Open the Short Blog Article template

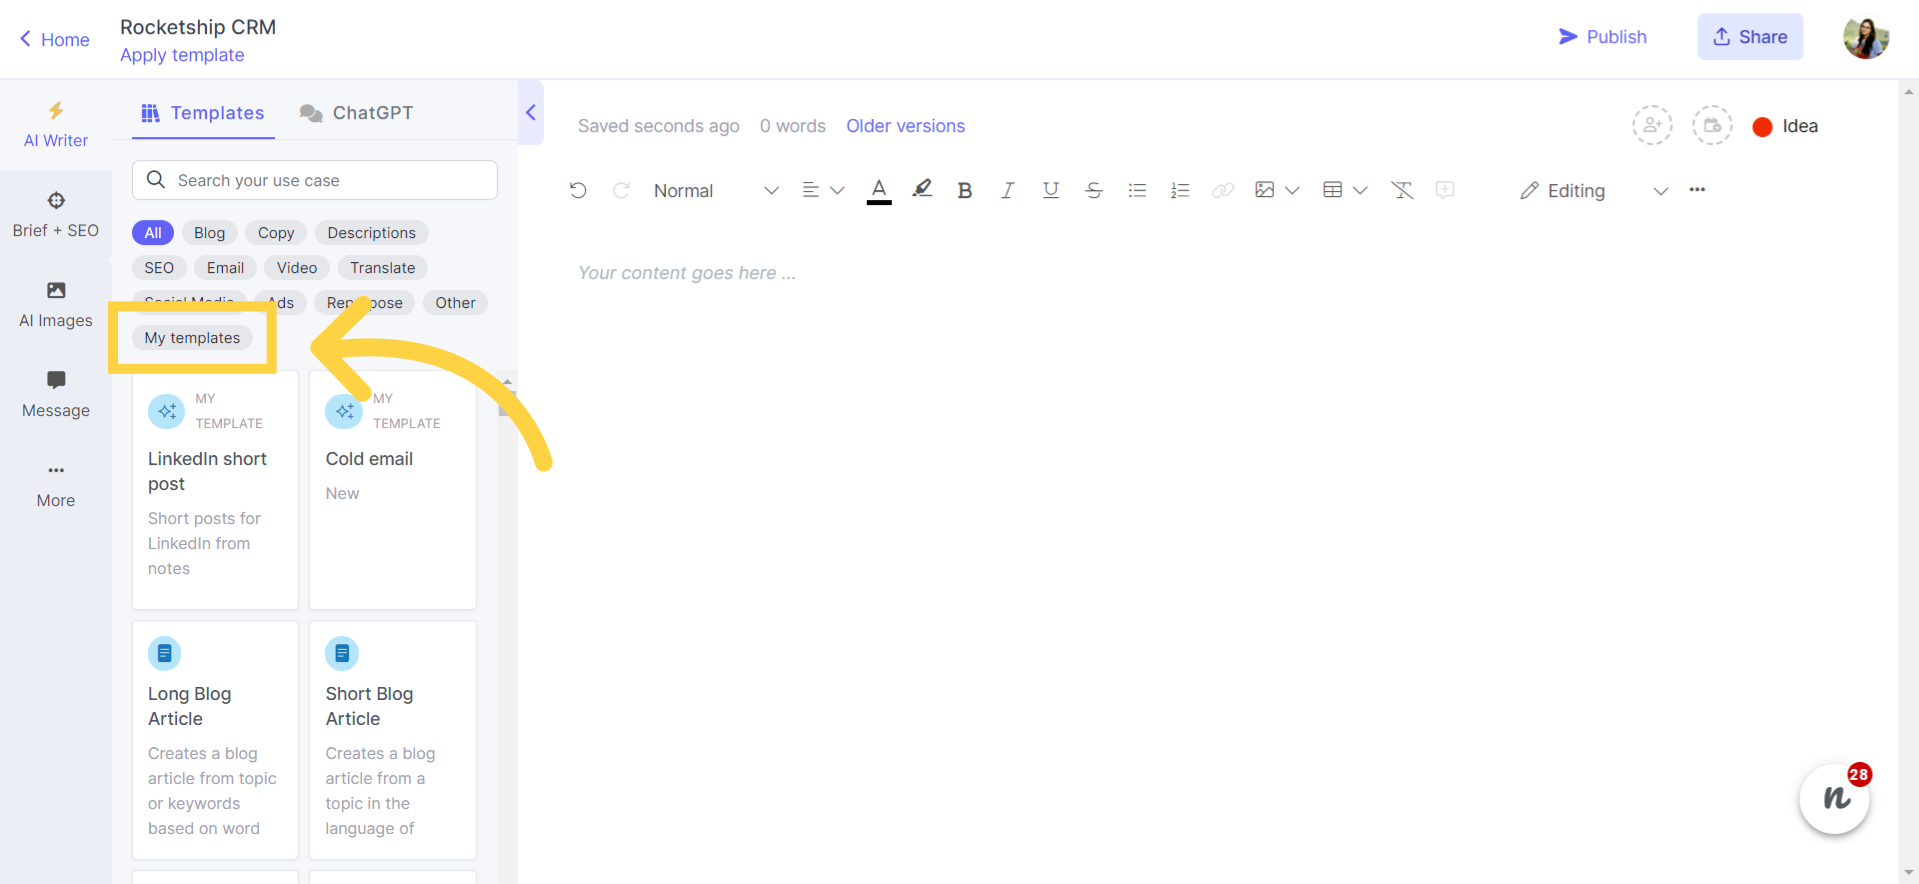[393, 740]
